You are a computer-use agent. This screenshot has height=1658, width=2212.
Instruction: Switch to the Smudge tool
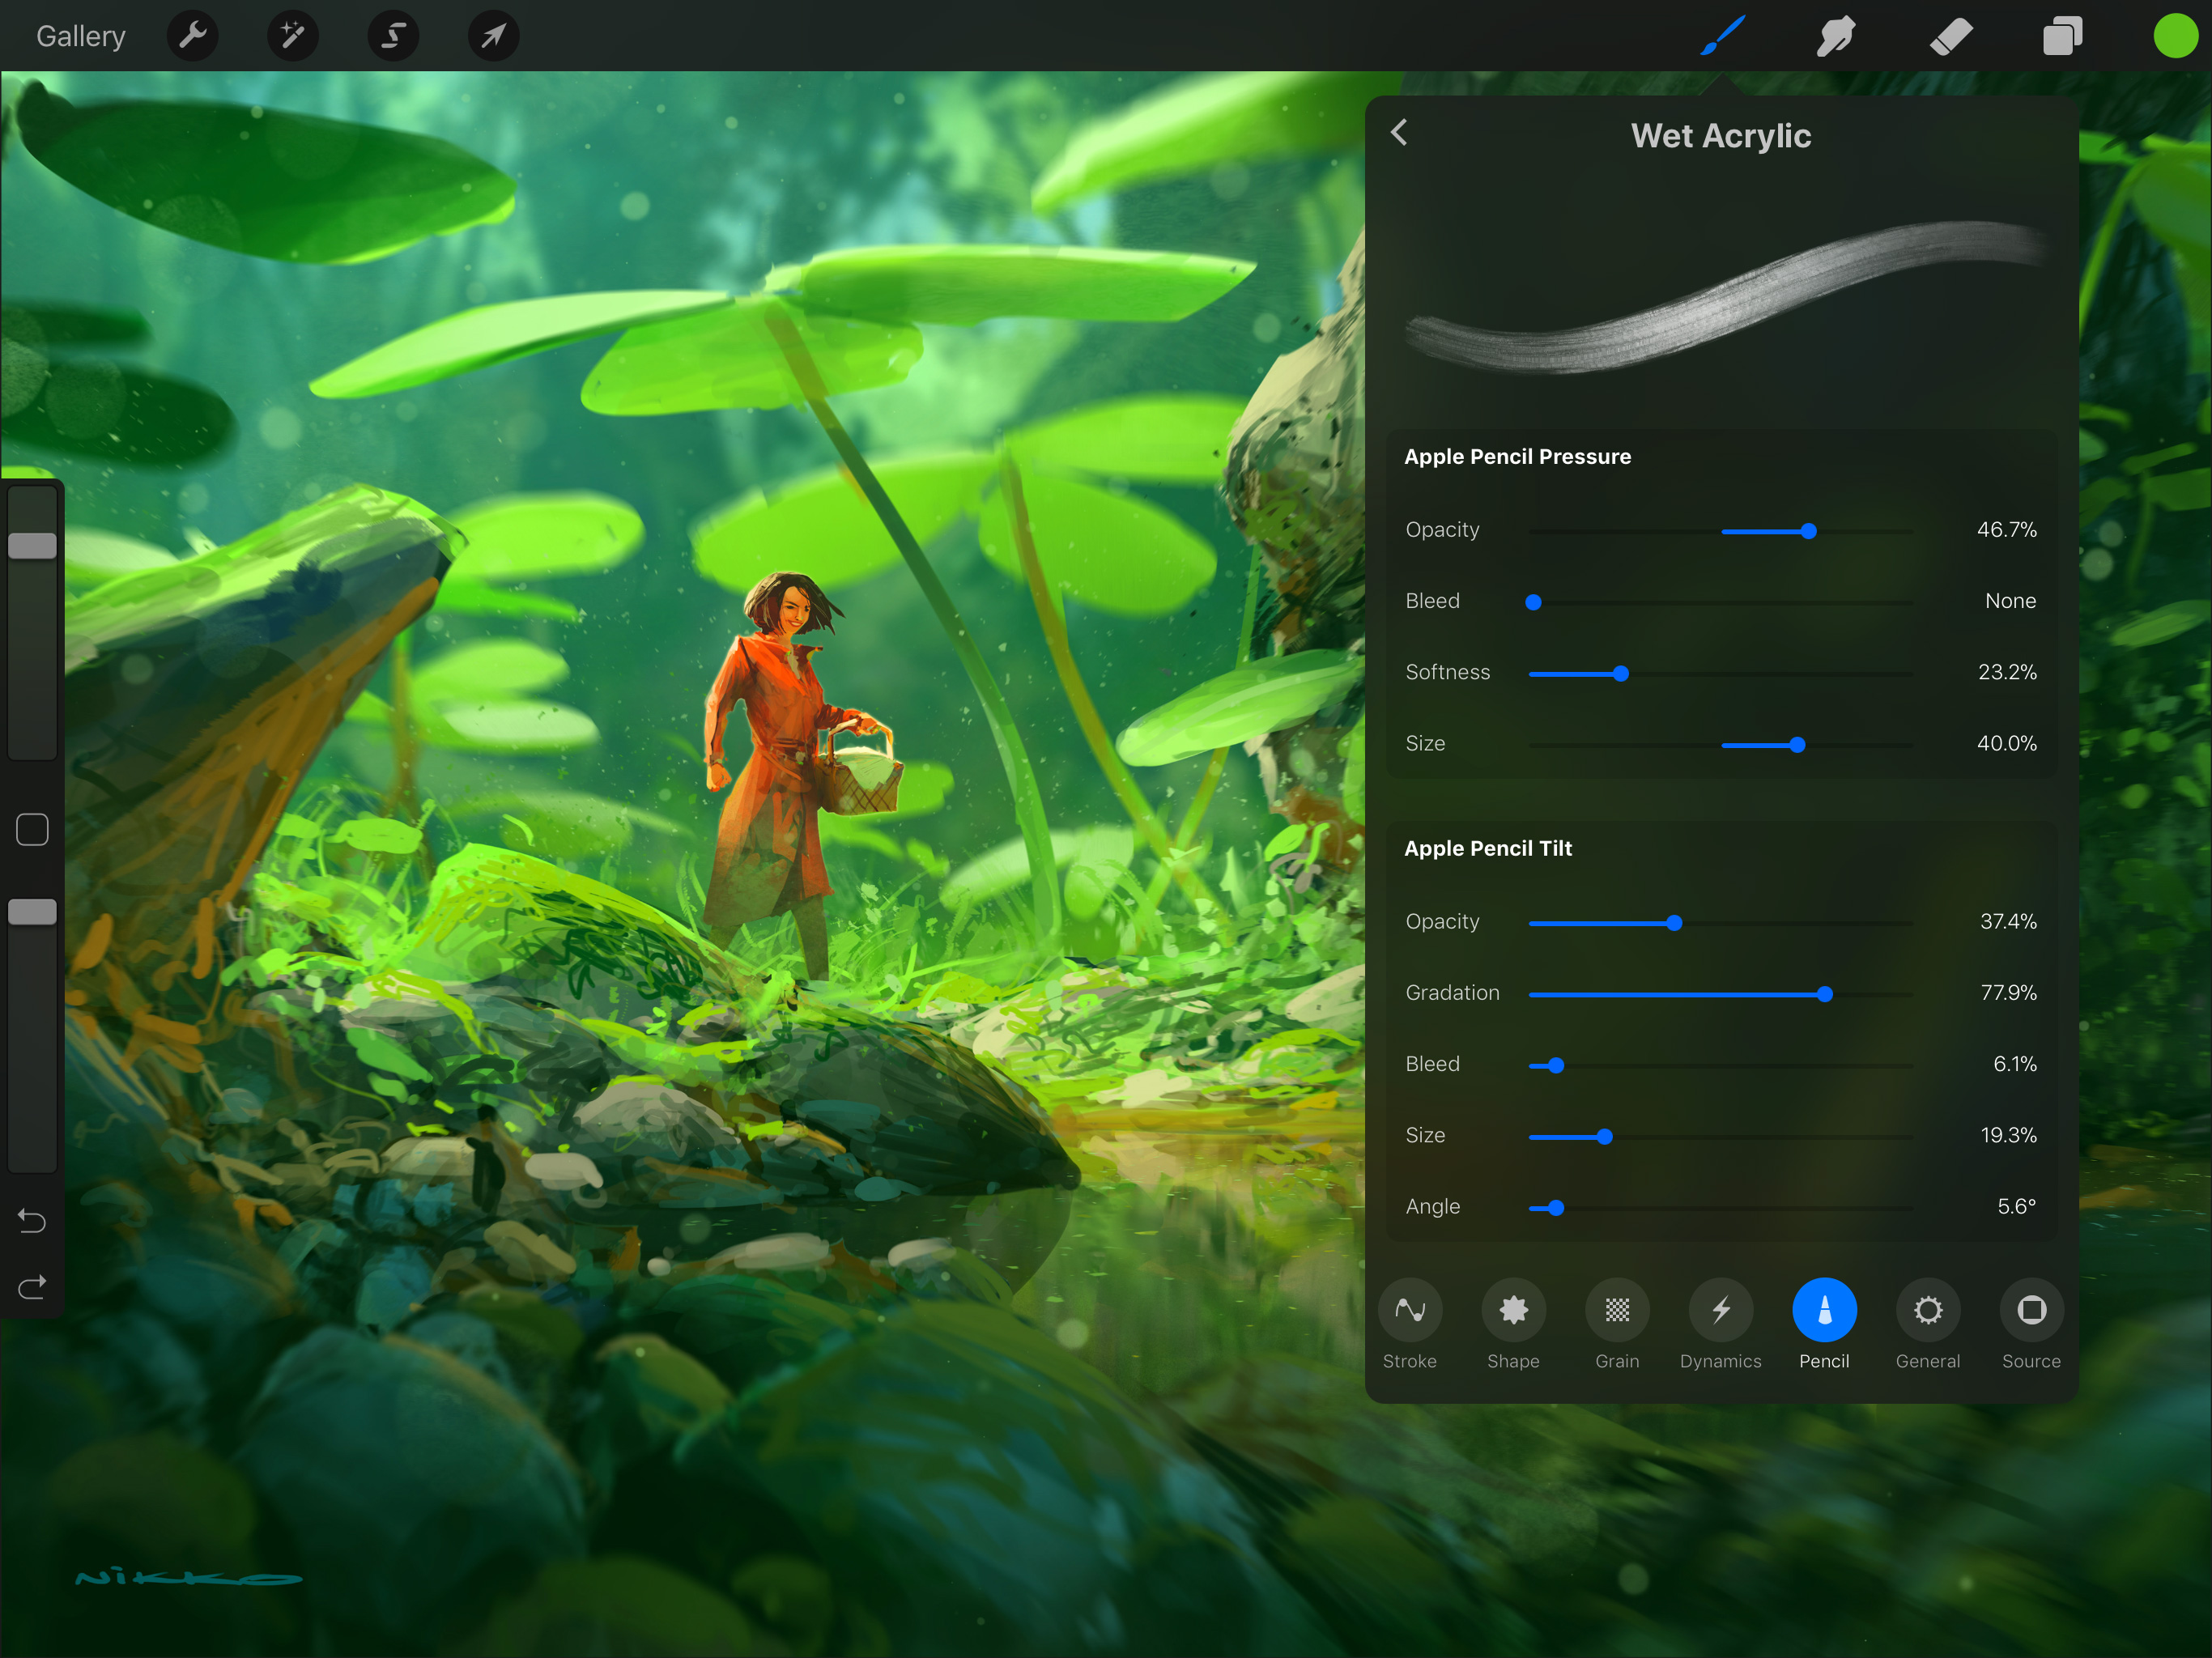(1836, 35)
